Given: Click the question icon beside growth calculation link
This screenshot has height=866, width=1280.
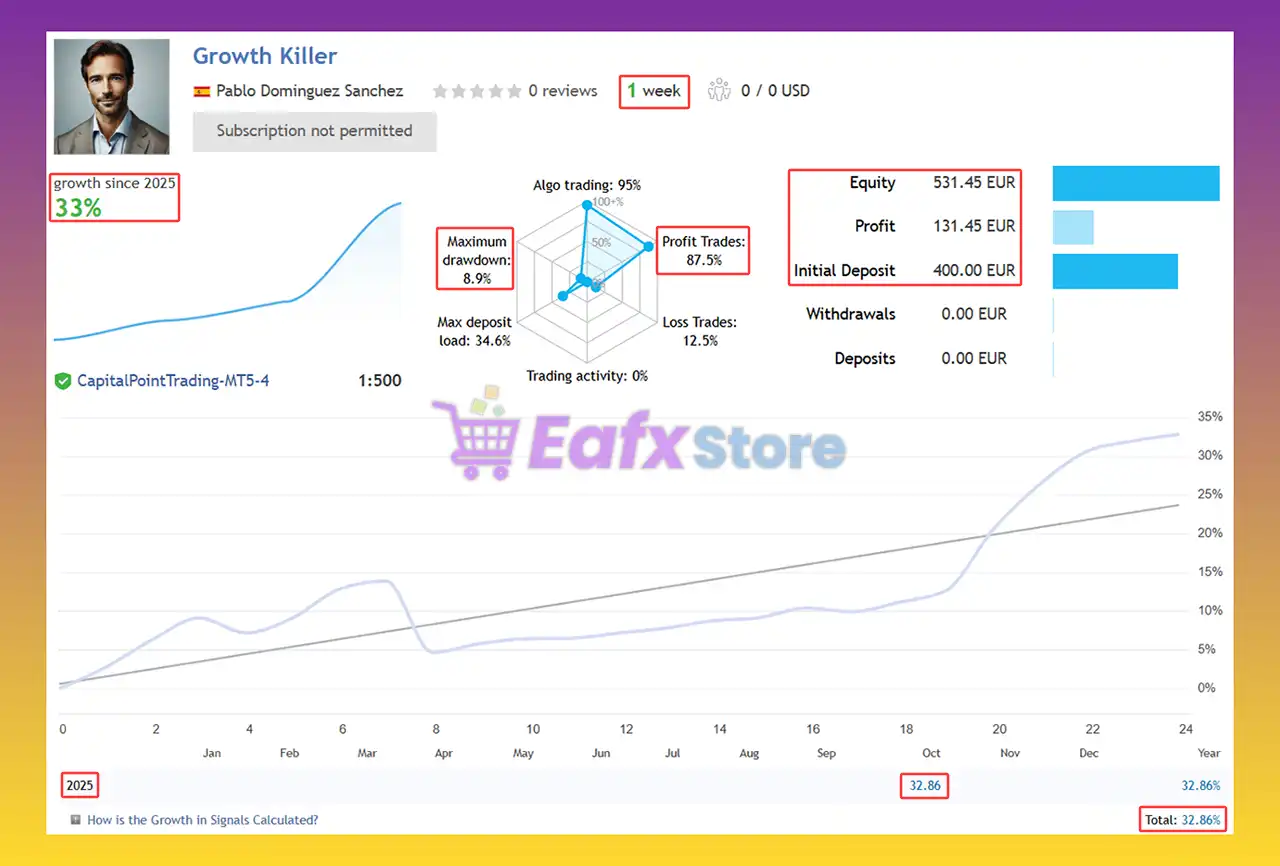Looking at the screenshot, I should 76,820.
